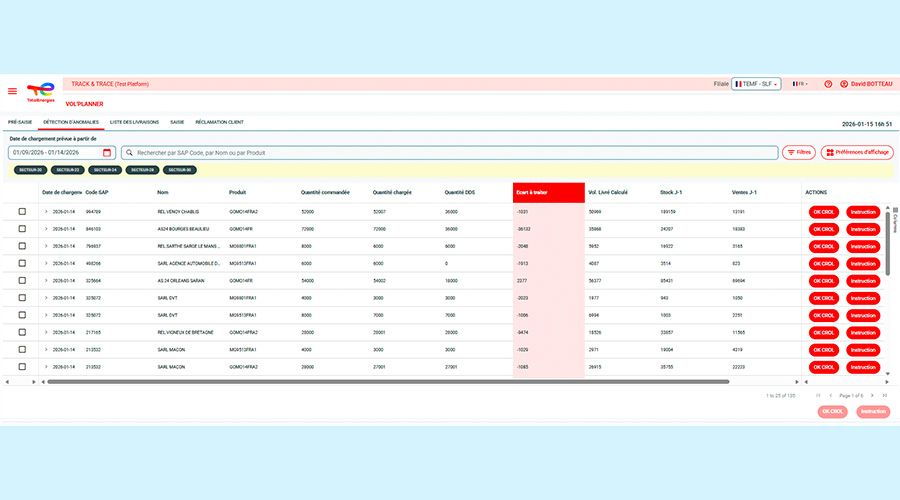The height and width of the screenshot is (500, 900).
Task: Click the Filtres button
Action: pyautogui.click(x=798, y=153)
